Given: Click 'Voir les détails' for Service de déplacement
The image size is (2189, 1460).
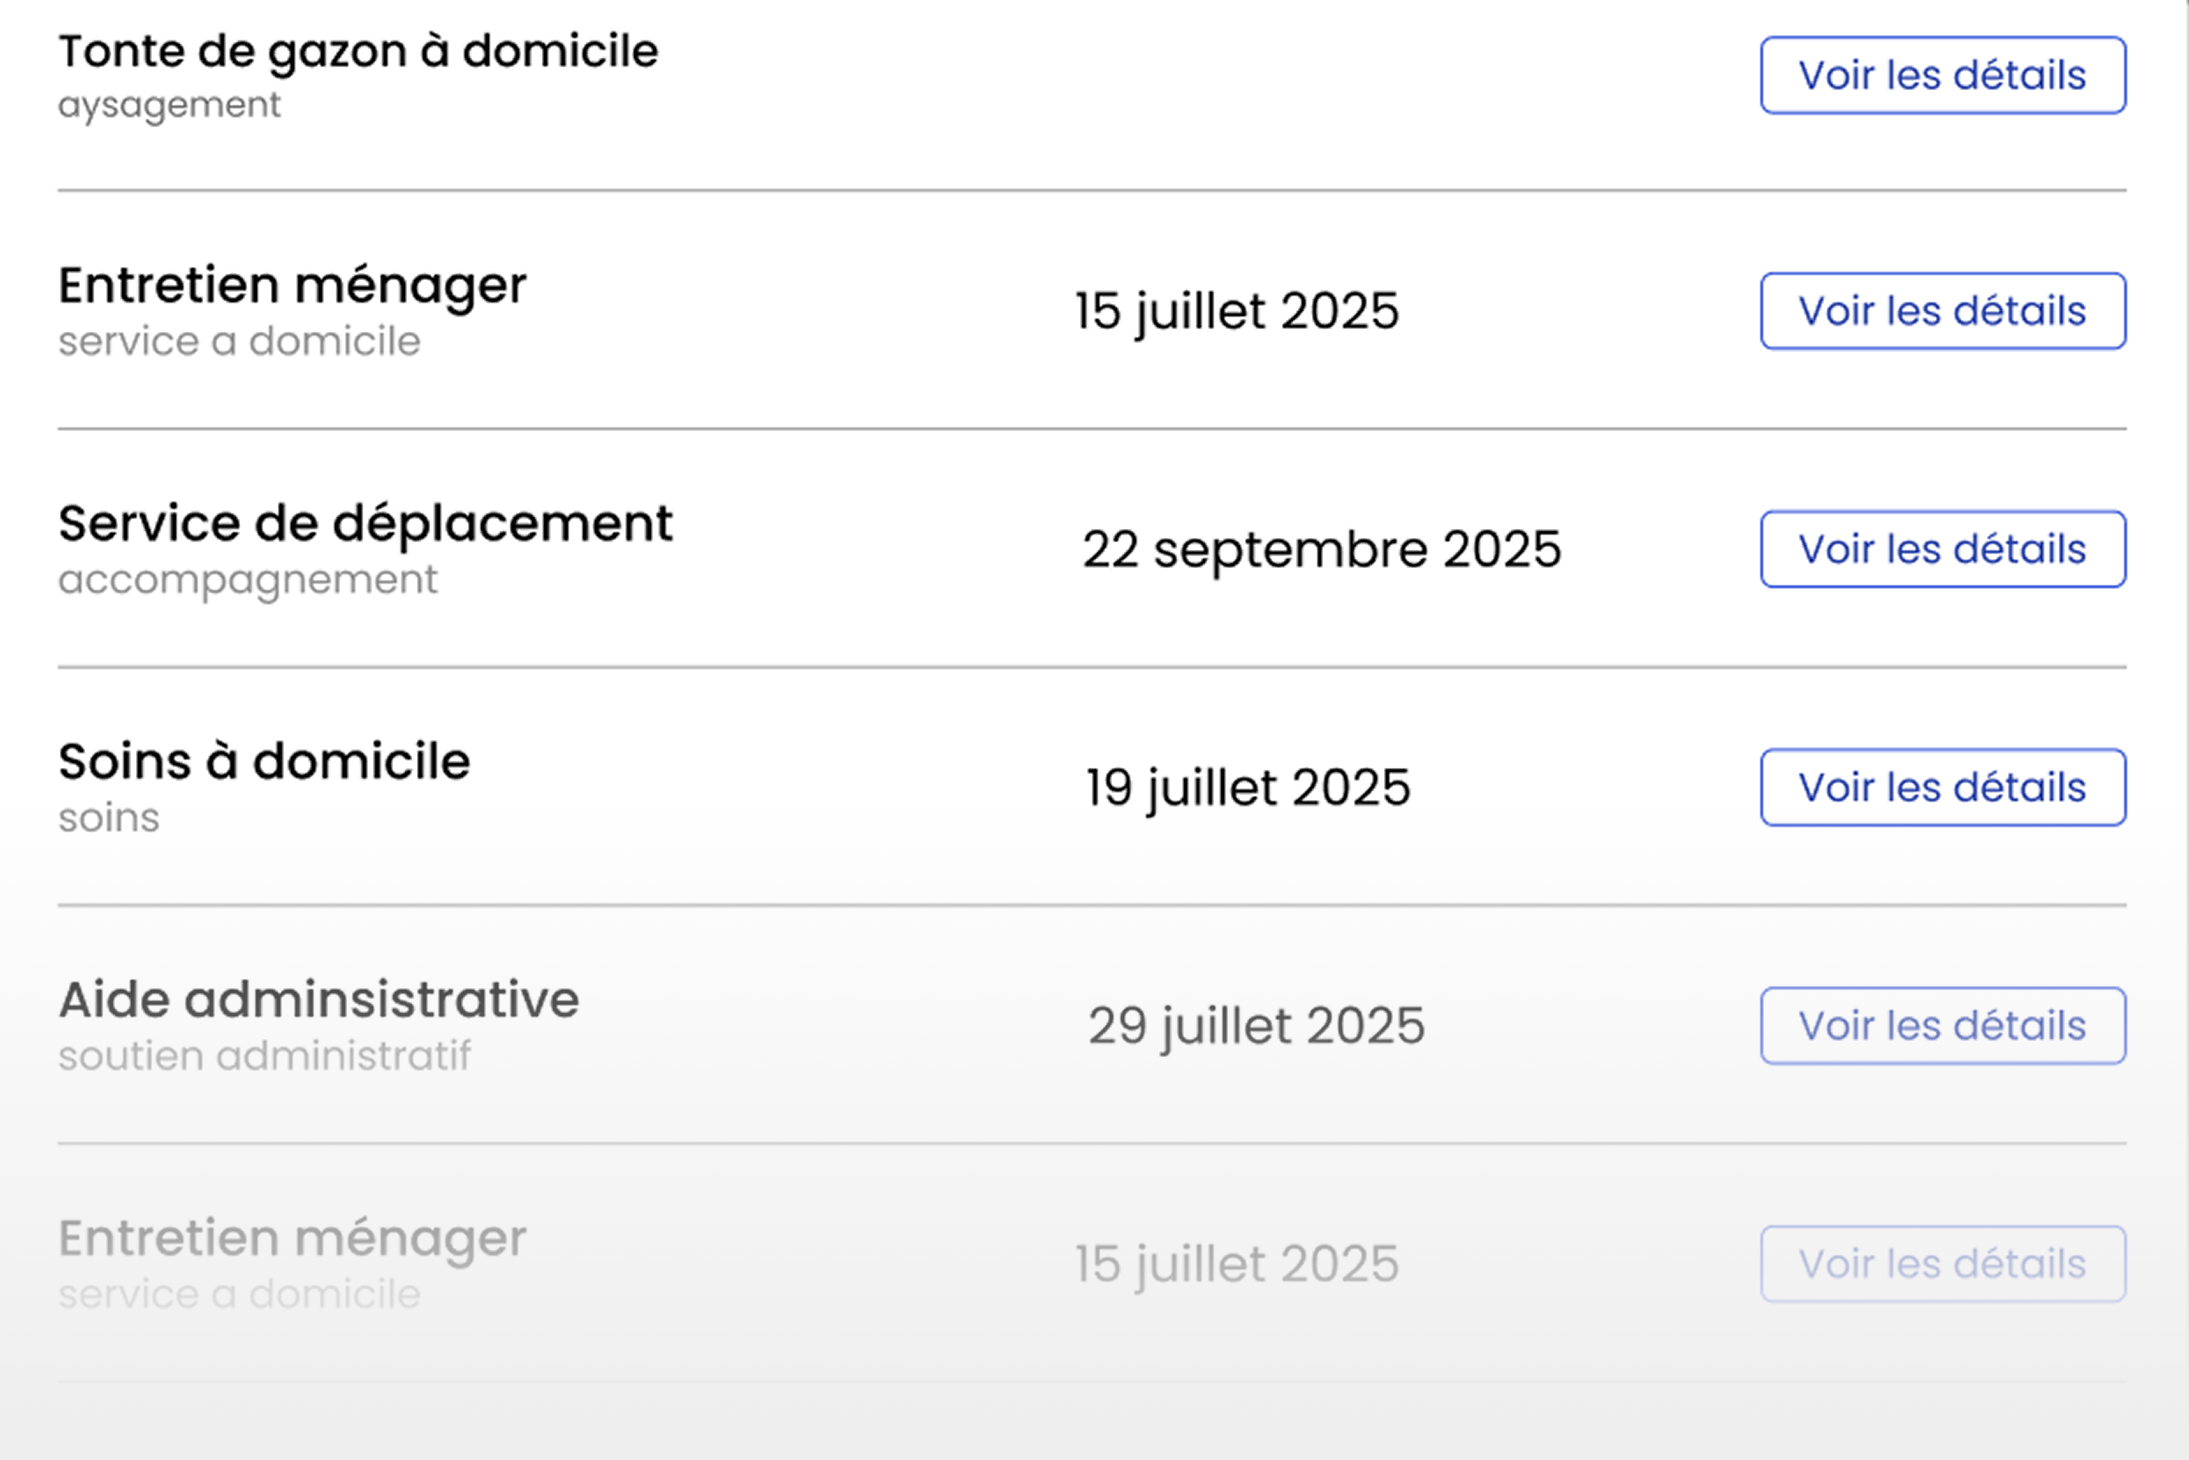Looking at the screenshot, I should click(x=1942, y=549).
